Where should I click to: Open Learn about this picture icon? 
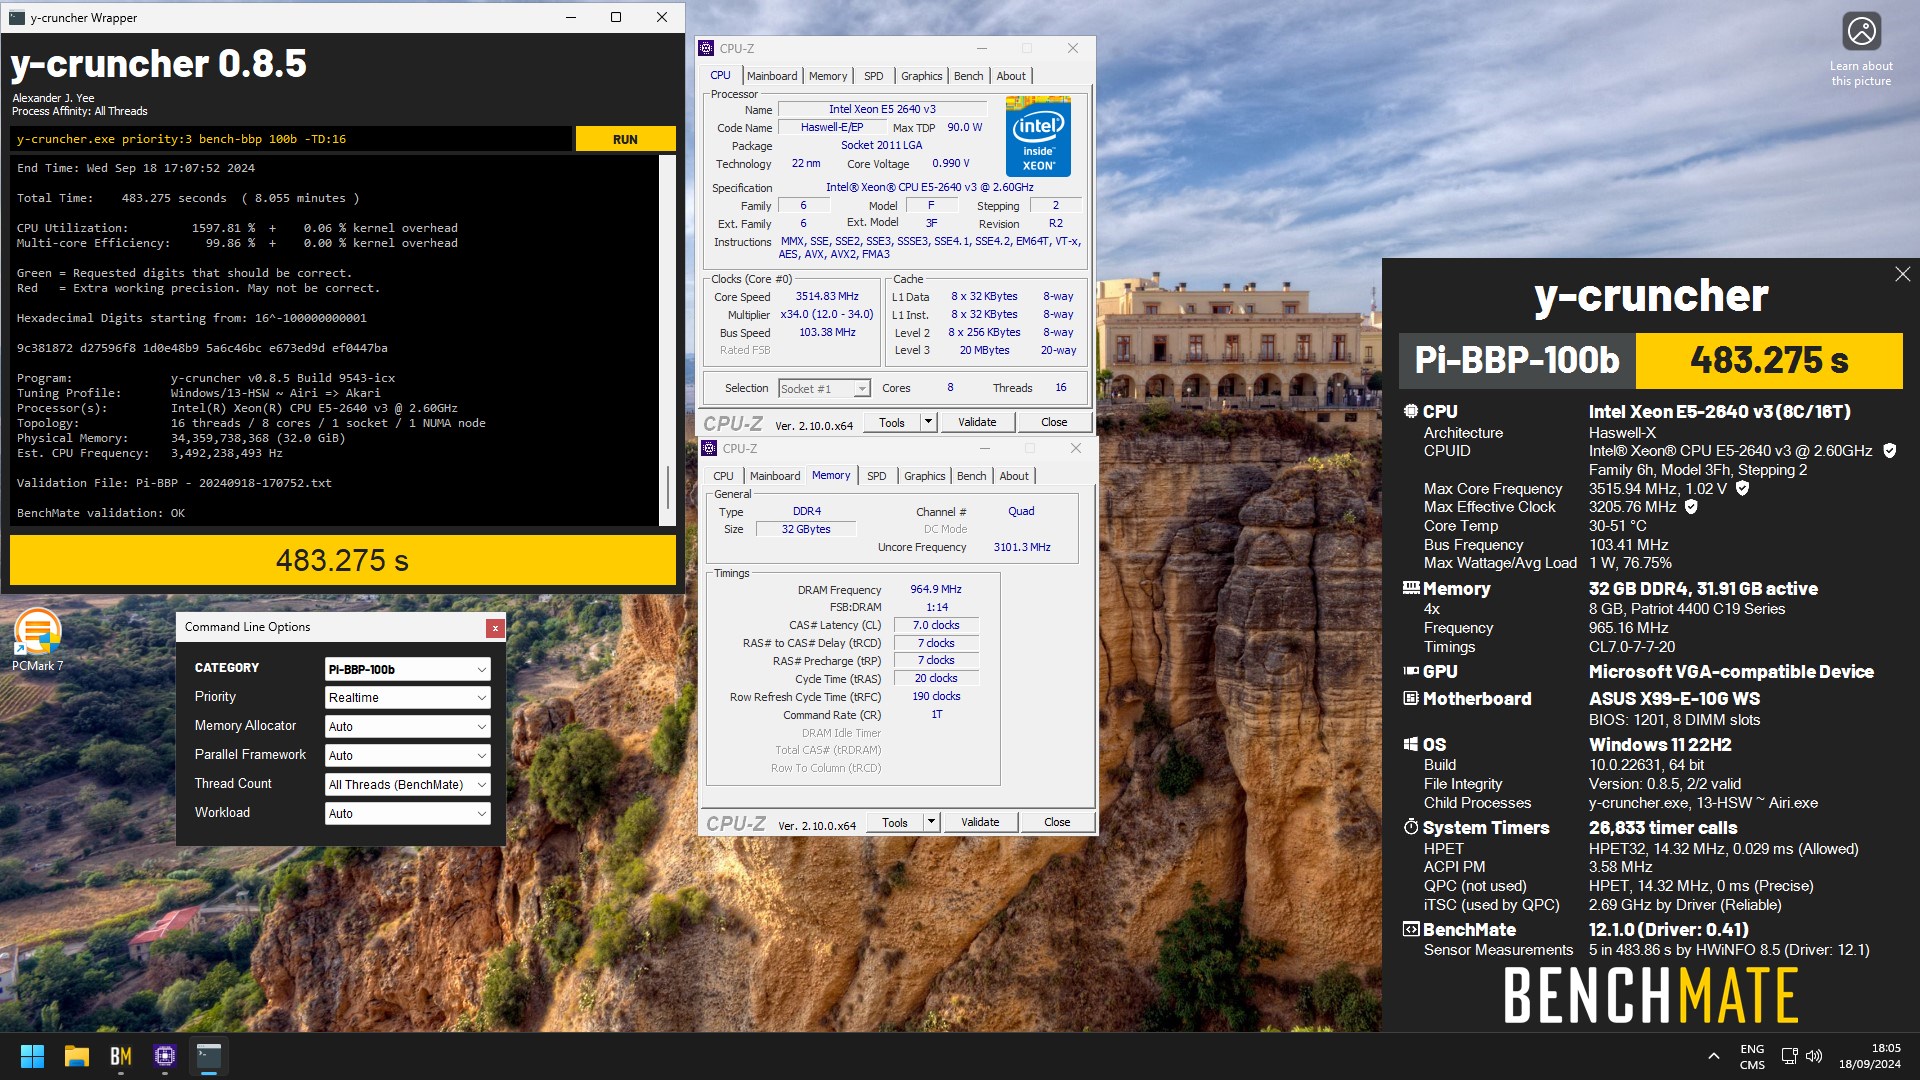click(1861, 31)
